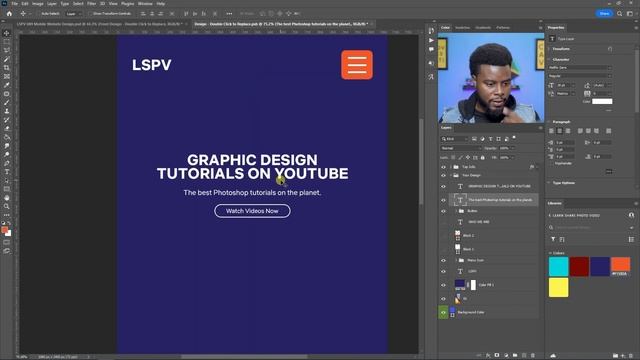Open the font style Regular dropdown
Image resolution: width=640 pixels, height=360 pixels.
[580, 76]
